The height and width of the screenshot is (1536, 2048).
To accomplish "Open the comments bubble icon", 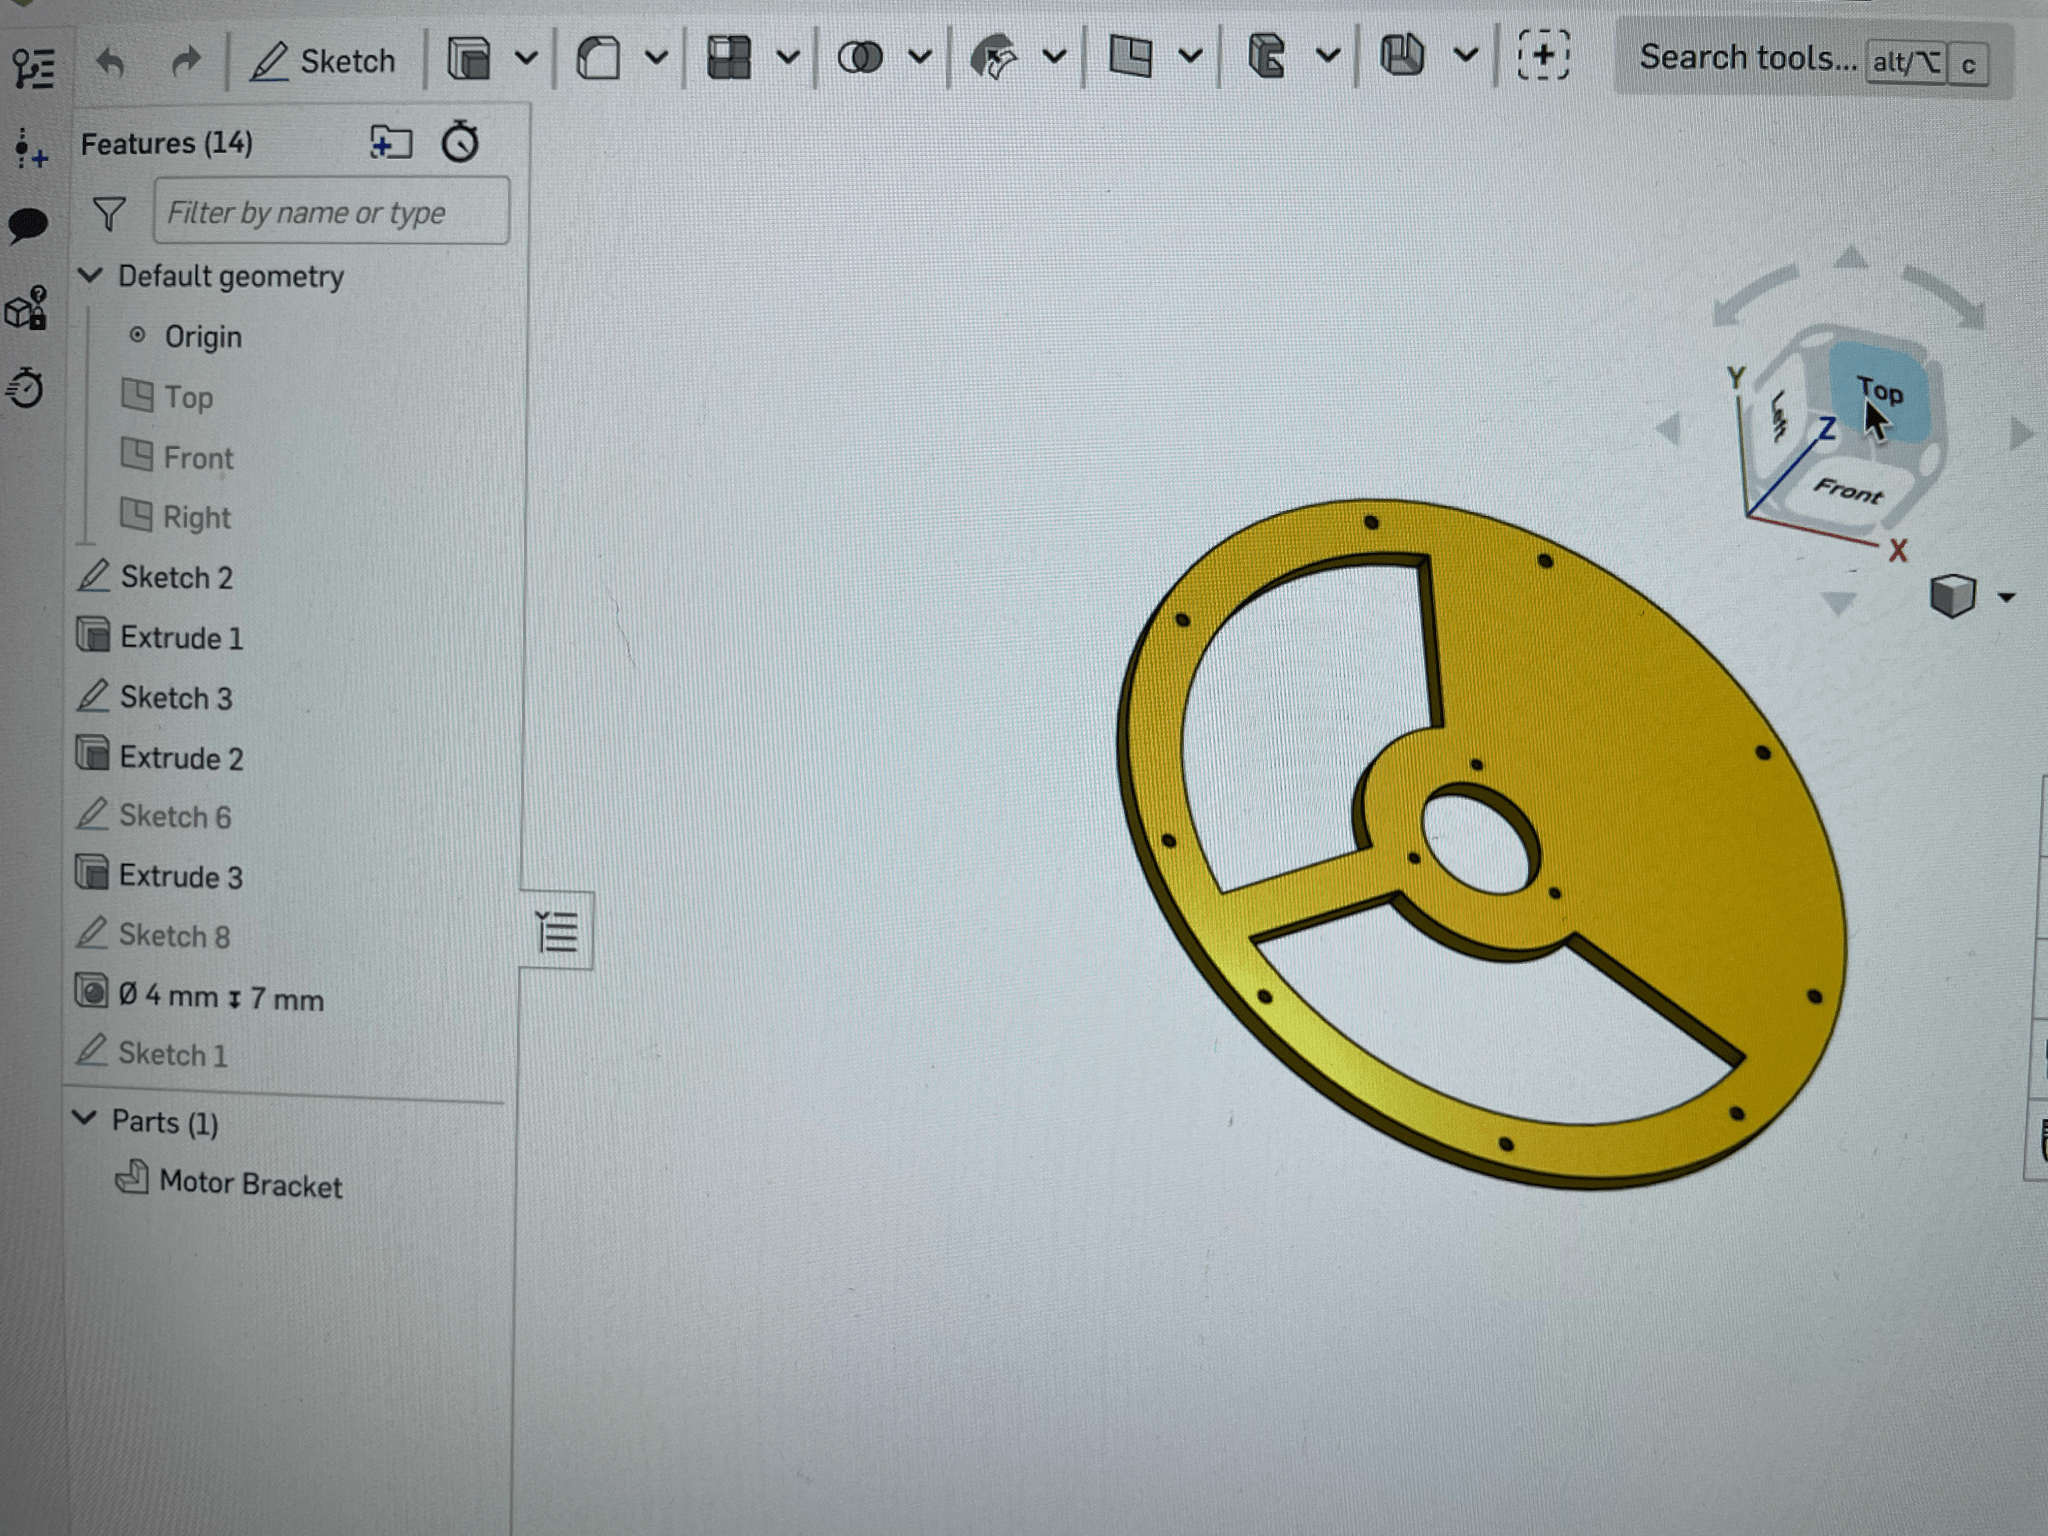I will (x=27, y=226).
